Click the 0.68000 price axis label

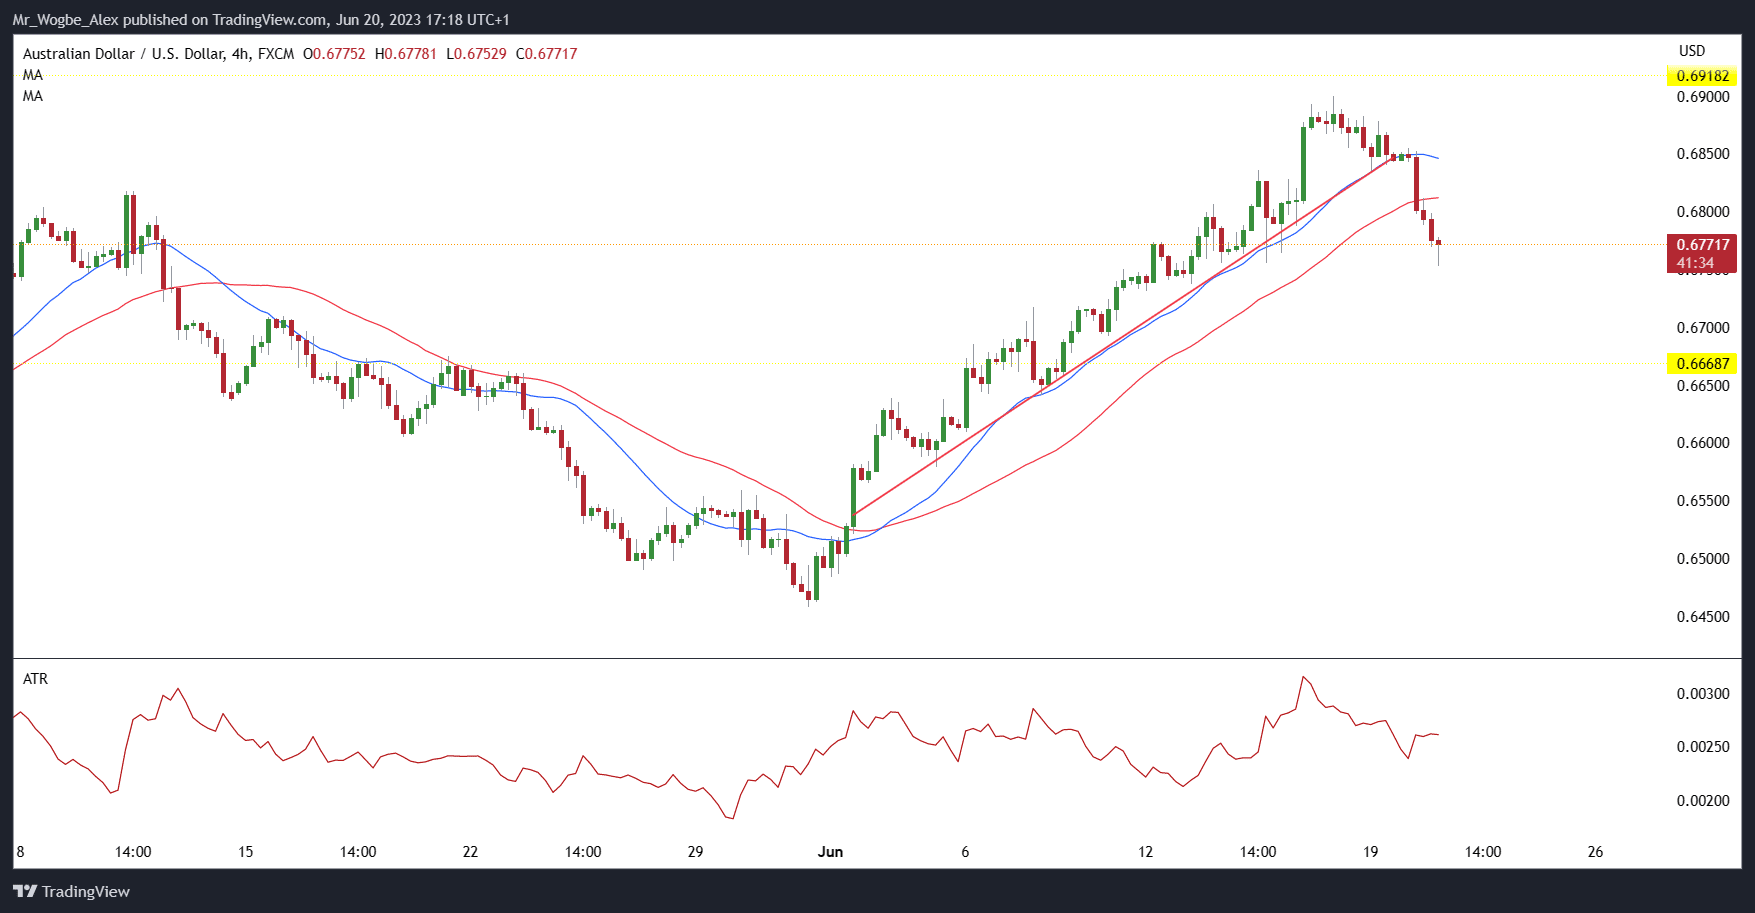[x=1702, y=212]
